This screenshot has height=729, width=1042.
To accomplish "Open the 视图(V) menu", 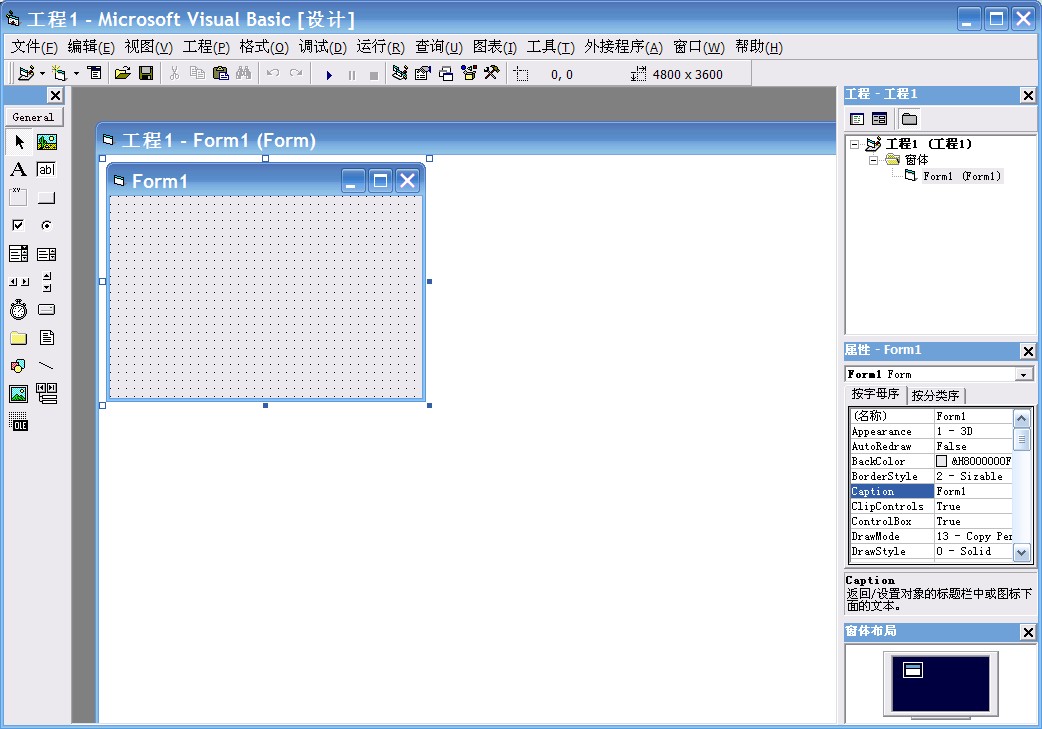I will [148, 47].
